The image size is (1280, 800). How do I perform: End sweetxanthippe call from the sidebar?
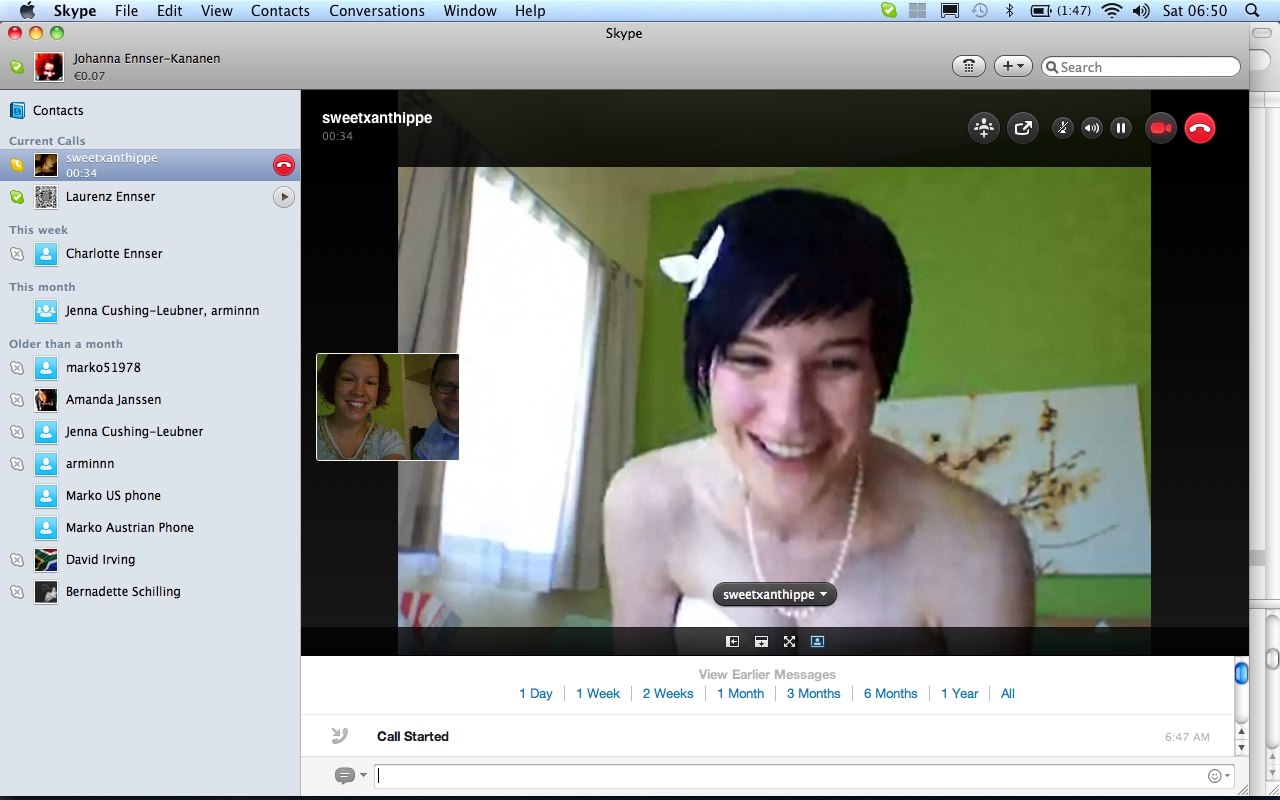[x=284, y=165]
